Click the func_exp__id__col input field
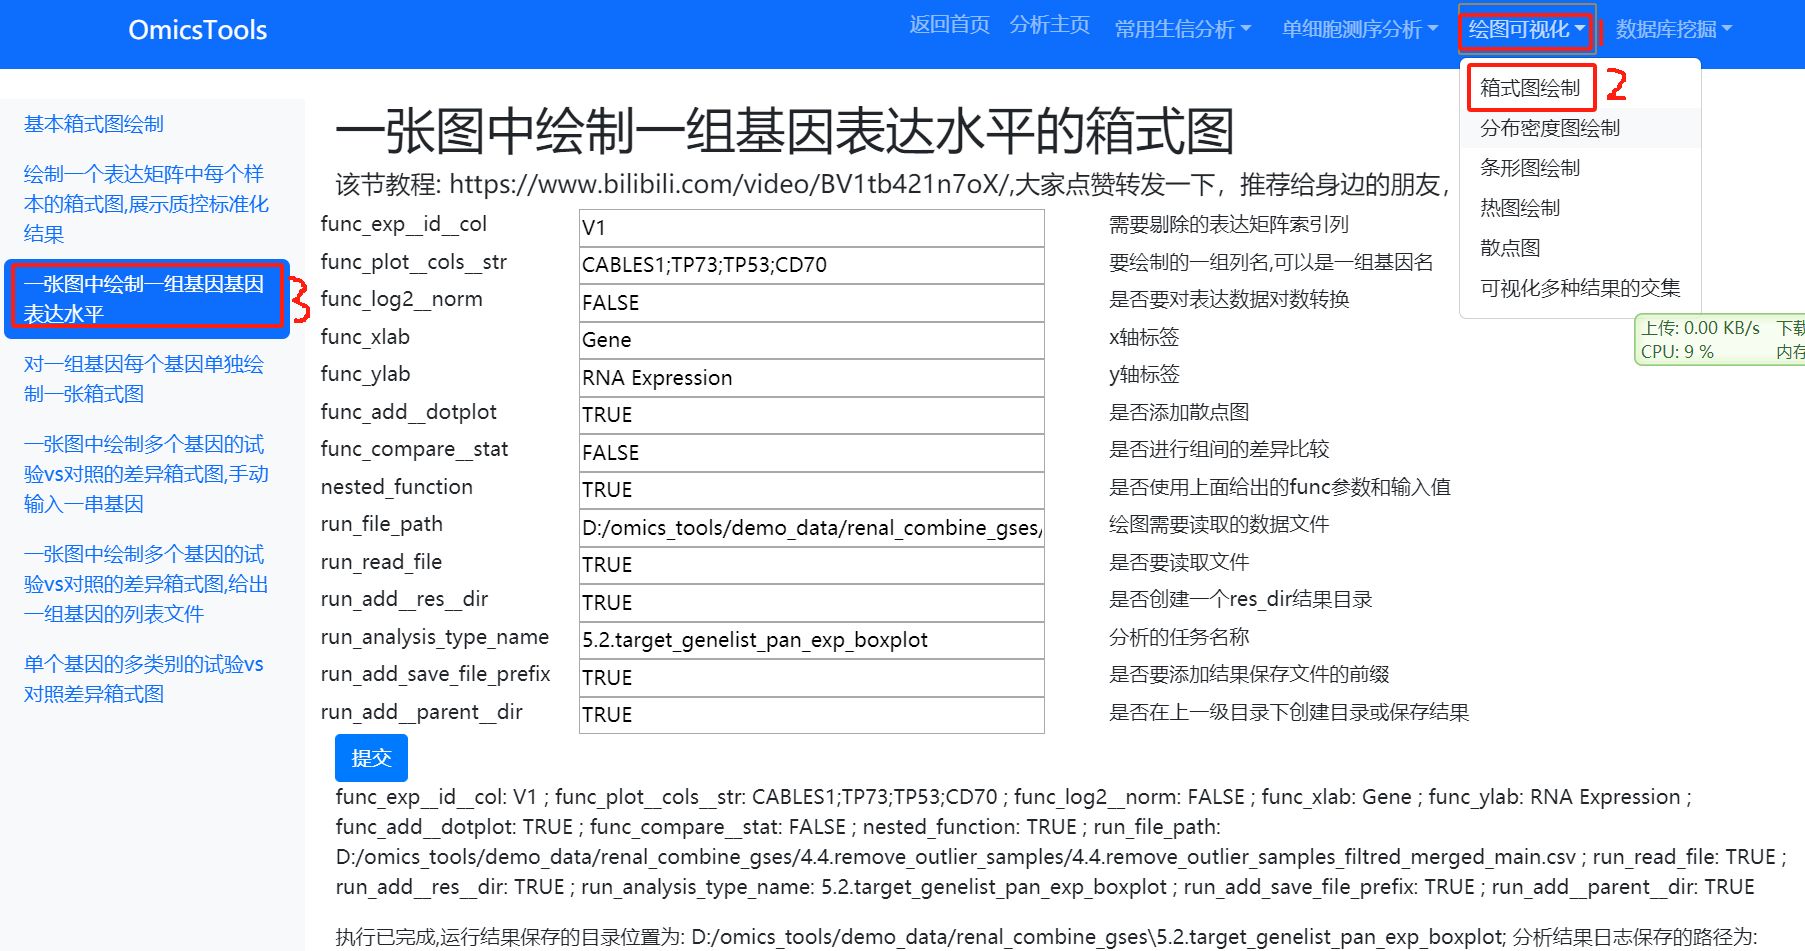Viewport: 1805px width, 951px height. [x=812, y=228]
